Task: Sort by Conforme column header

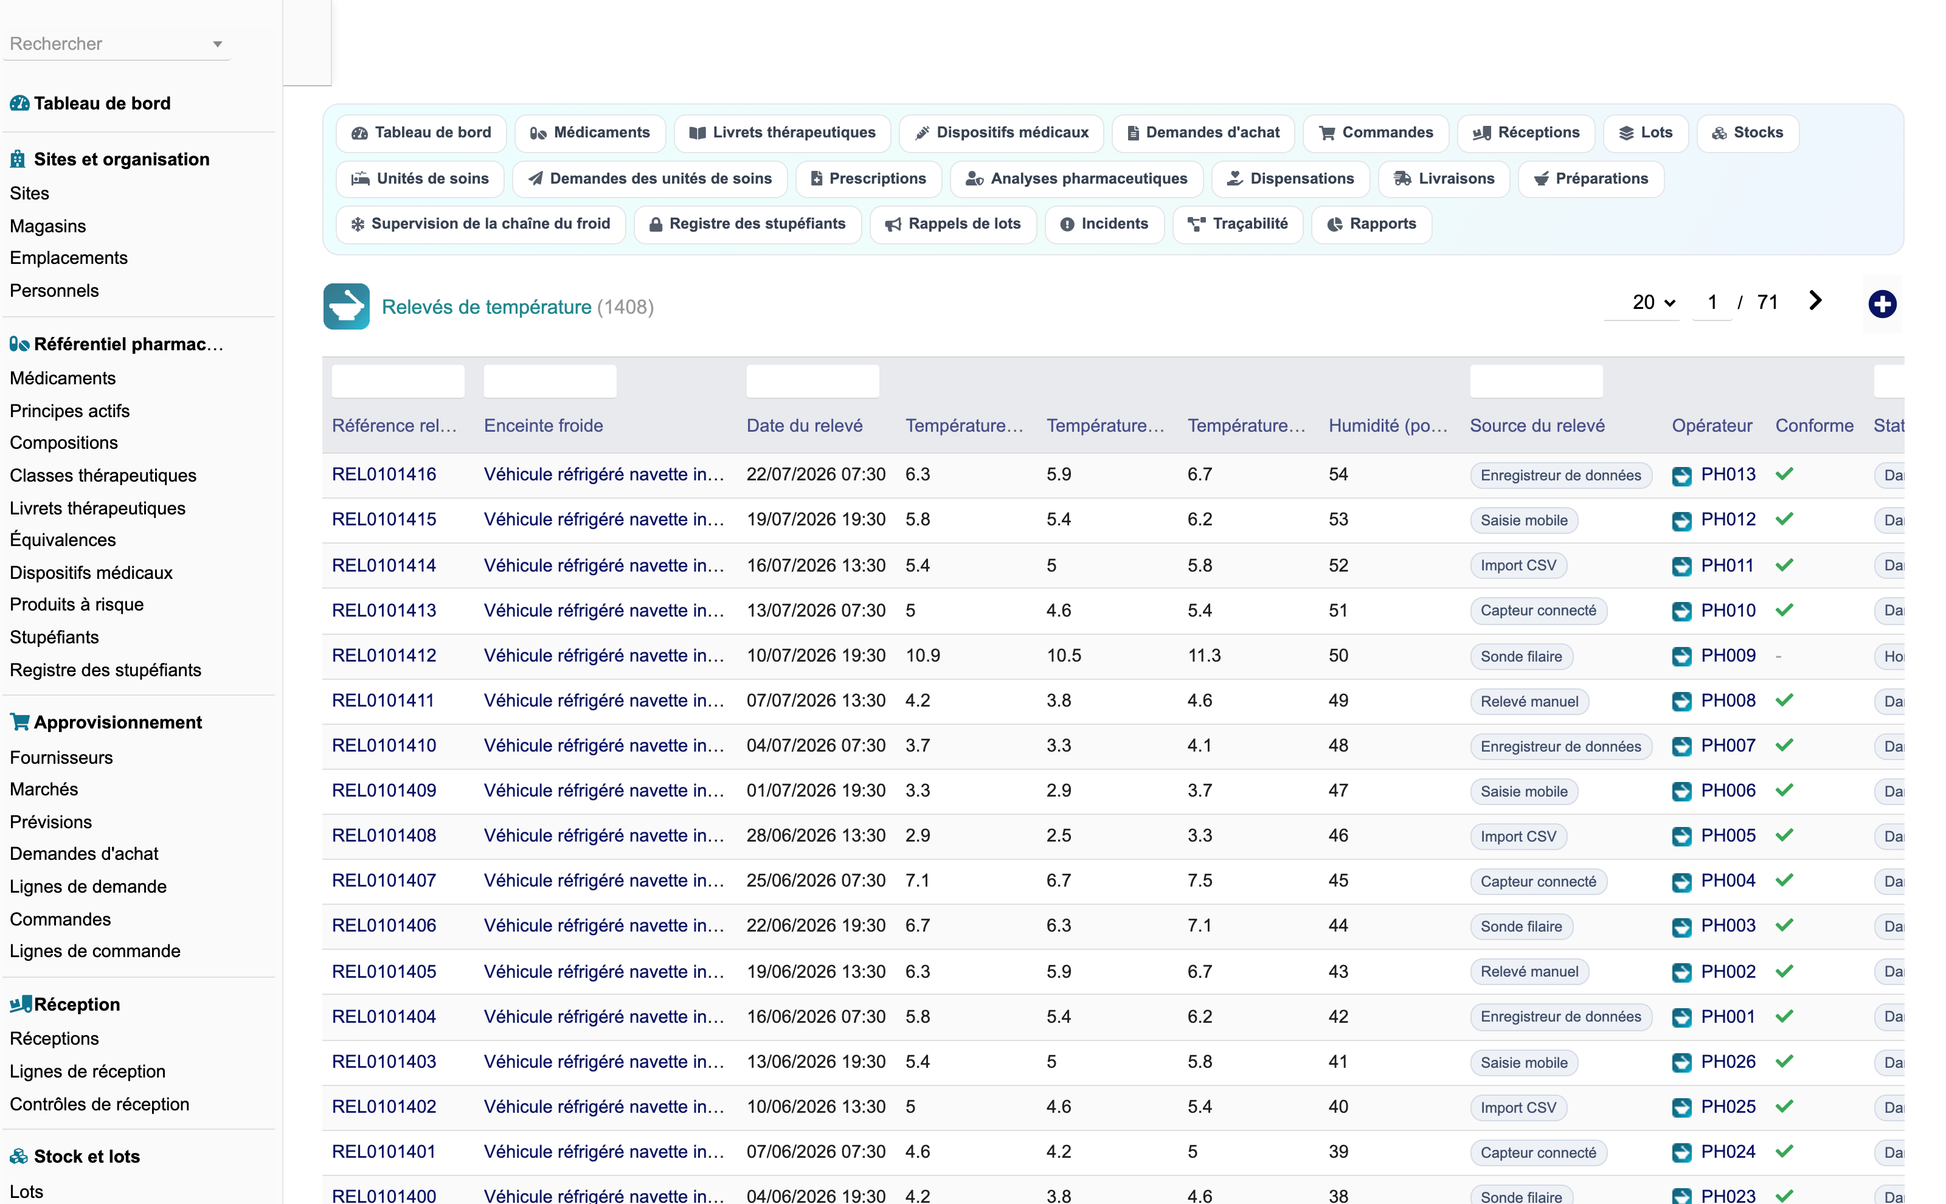Action: (1814, 426)
